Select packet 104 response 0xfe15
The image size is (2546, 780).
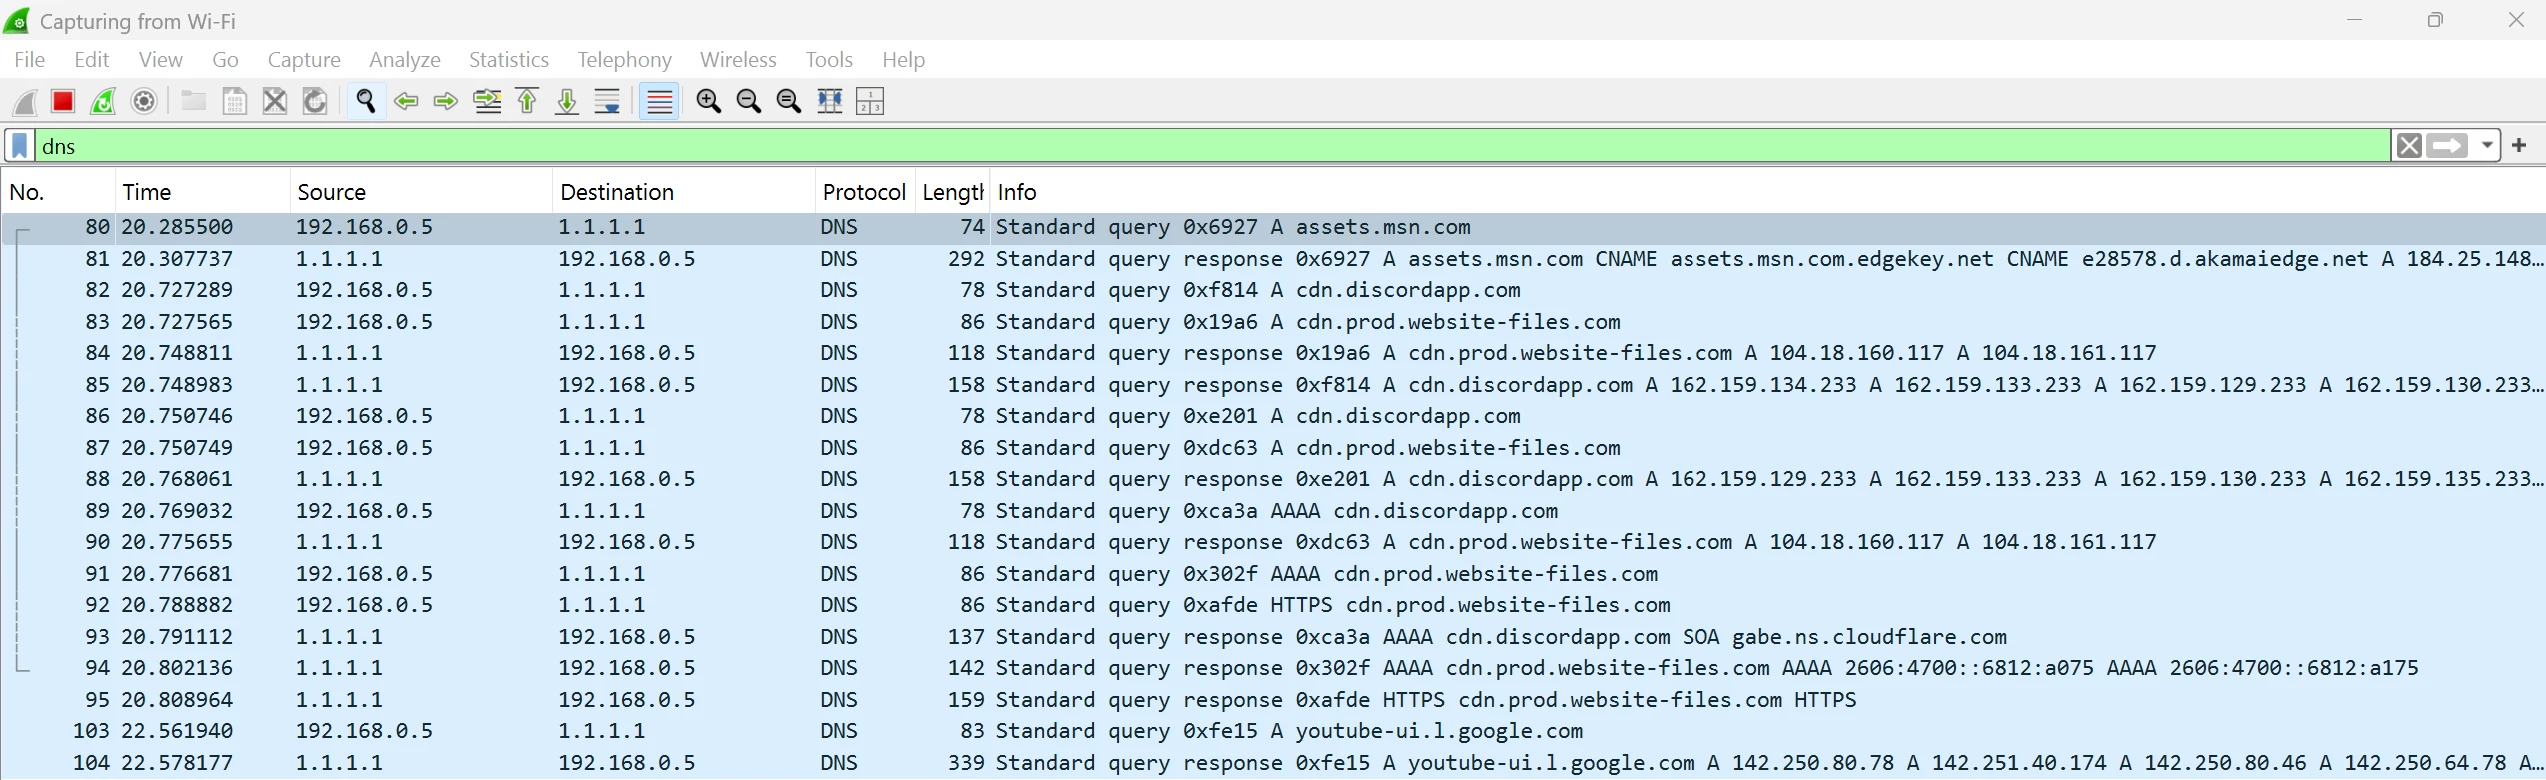(1273, 763)
